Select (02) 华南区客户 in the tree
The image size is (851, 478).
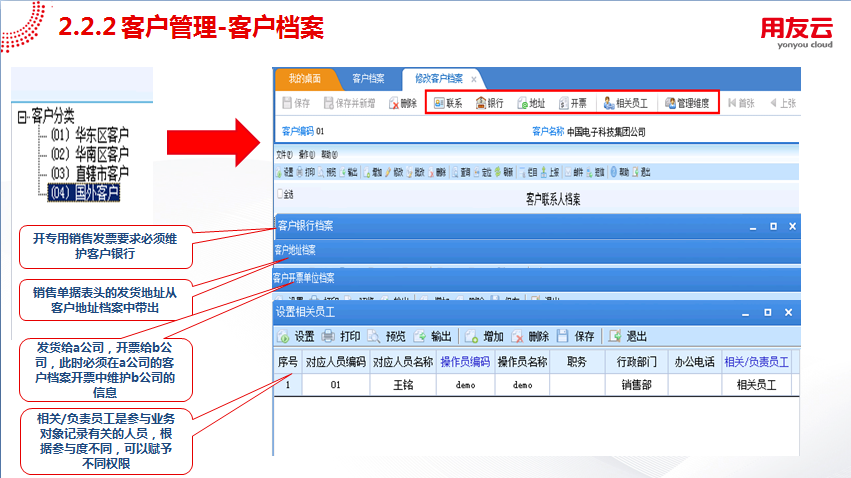click(90, 154)
